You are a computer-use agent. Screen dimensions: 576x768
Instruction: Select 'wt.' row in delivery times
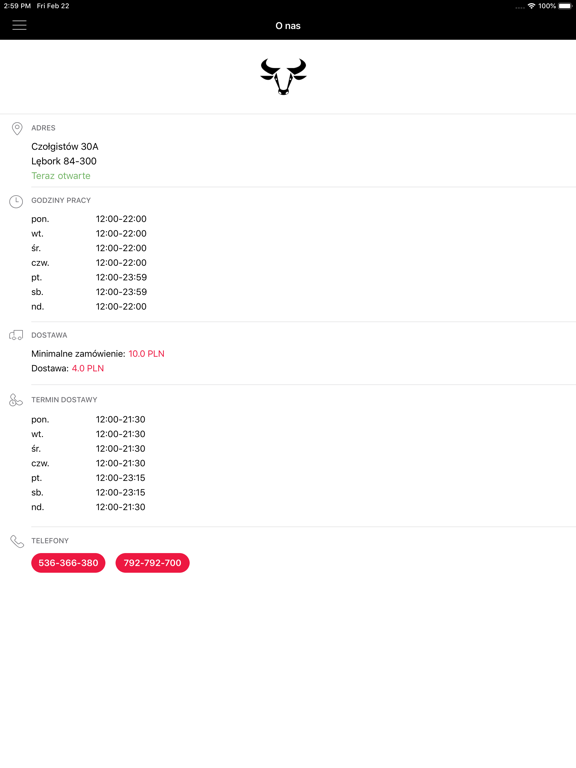click(88, 434)
